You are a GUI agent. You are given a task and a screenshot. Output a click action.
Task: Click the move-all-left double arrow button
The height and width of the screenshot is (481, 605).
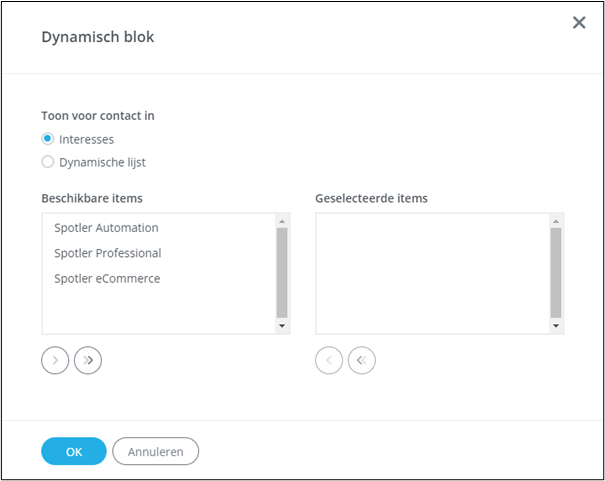pyautogui.click(x=361, y=360)
